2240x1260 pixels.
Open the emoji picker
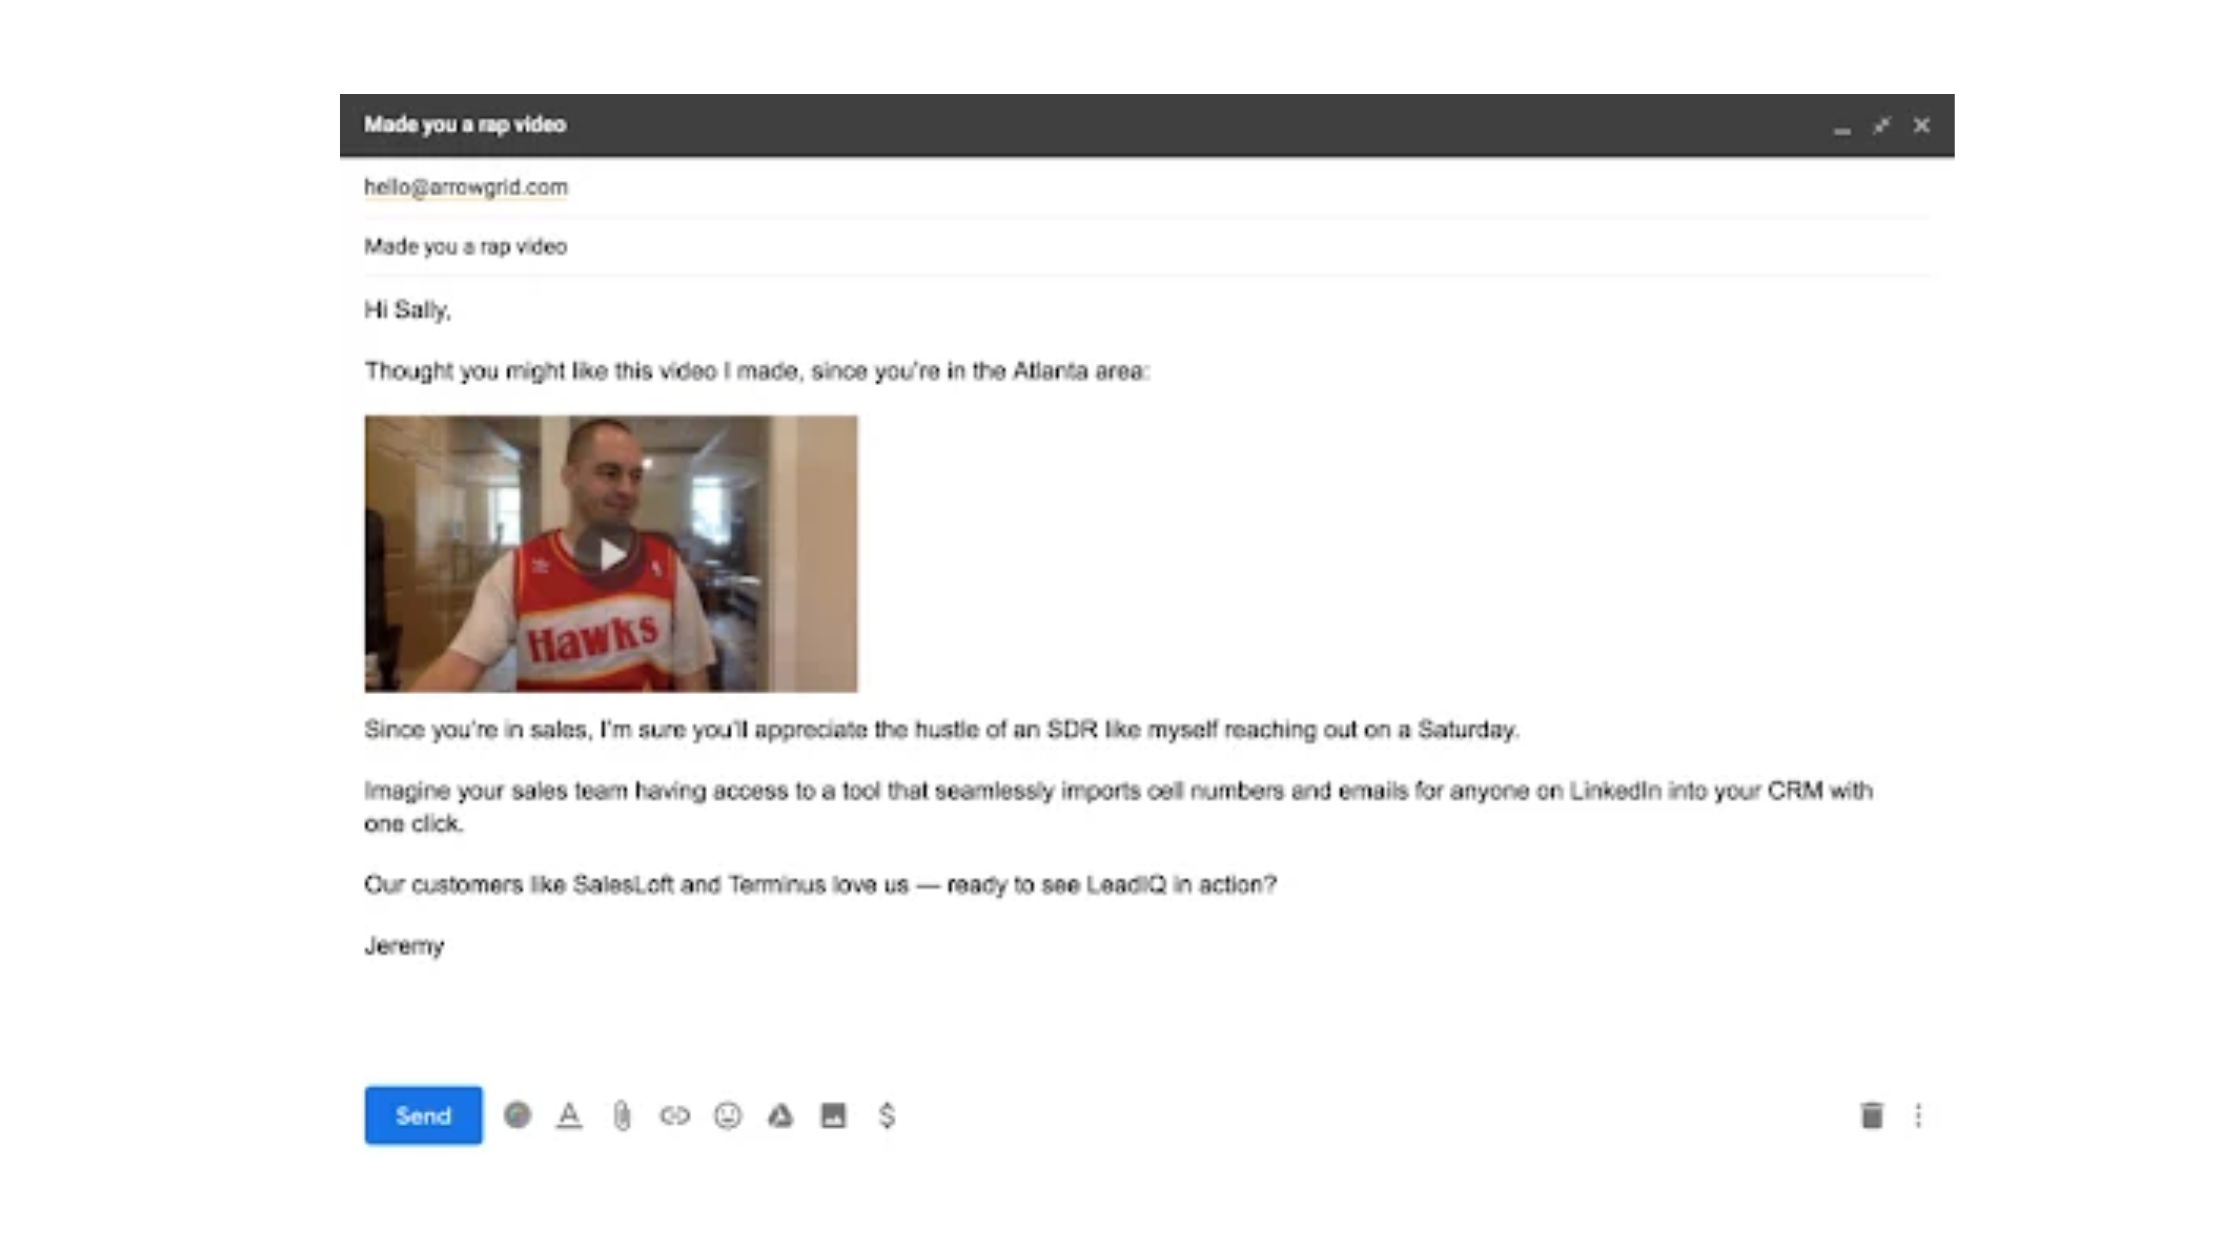coord(728,1115)
